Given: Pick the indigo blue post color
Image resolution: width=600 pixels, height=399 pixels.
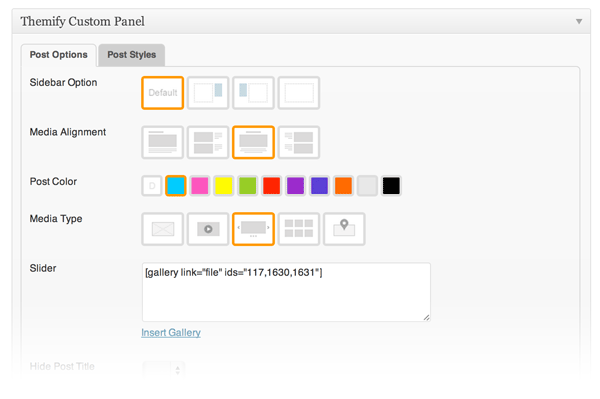Looking at the screenshot, I should pos(320,186).
